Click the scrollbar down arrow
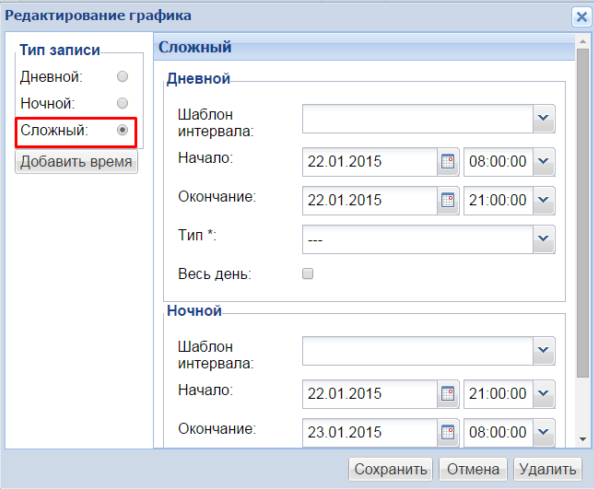The height and width of the screenshot is (489, 594). click(x=583, y=439)
